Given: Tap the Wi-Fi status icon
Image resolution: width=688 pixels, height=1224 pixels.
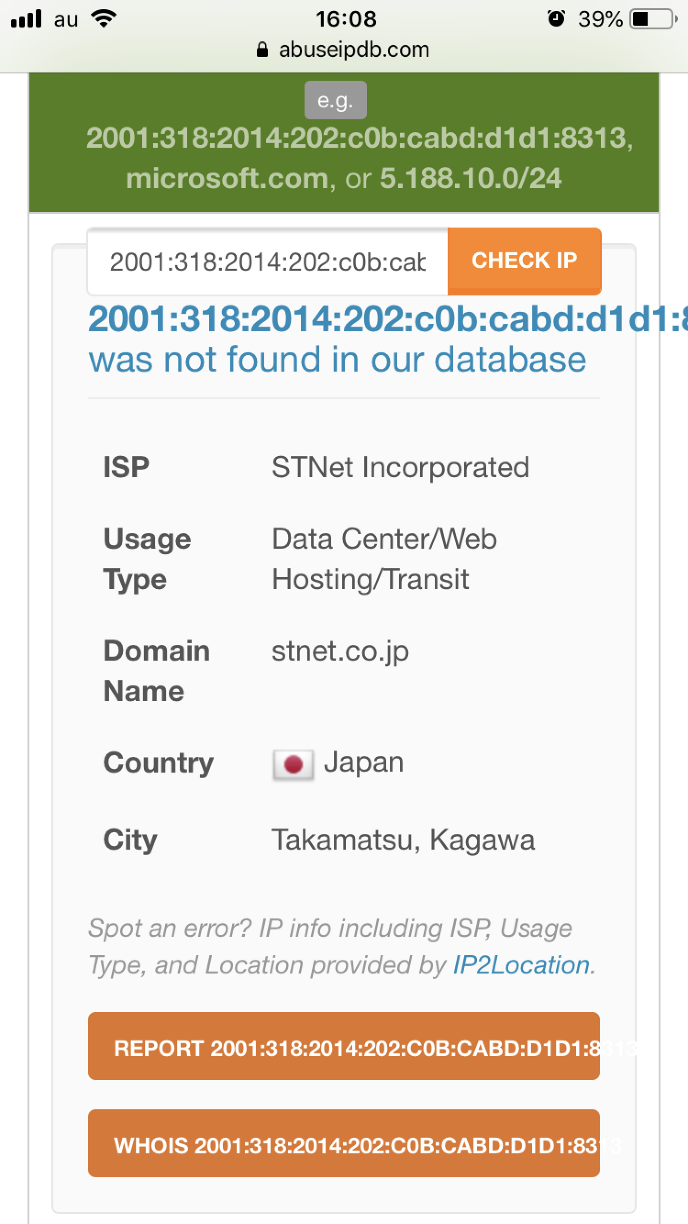Looking at the screenshot, I should coord(102,19).
